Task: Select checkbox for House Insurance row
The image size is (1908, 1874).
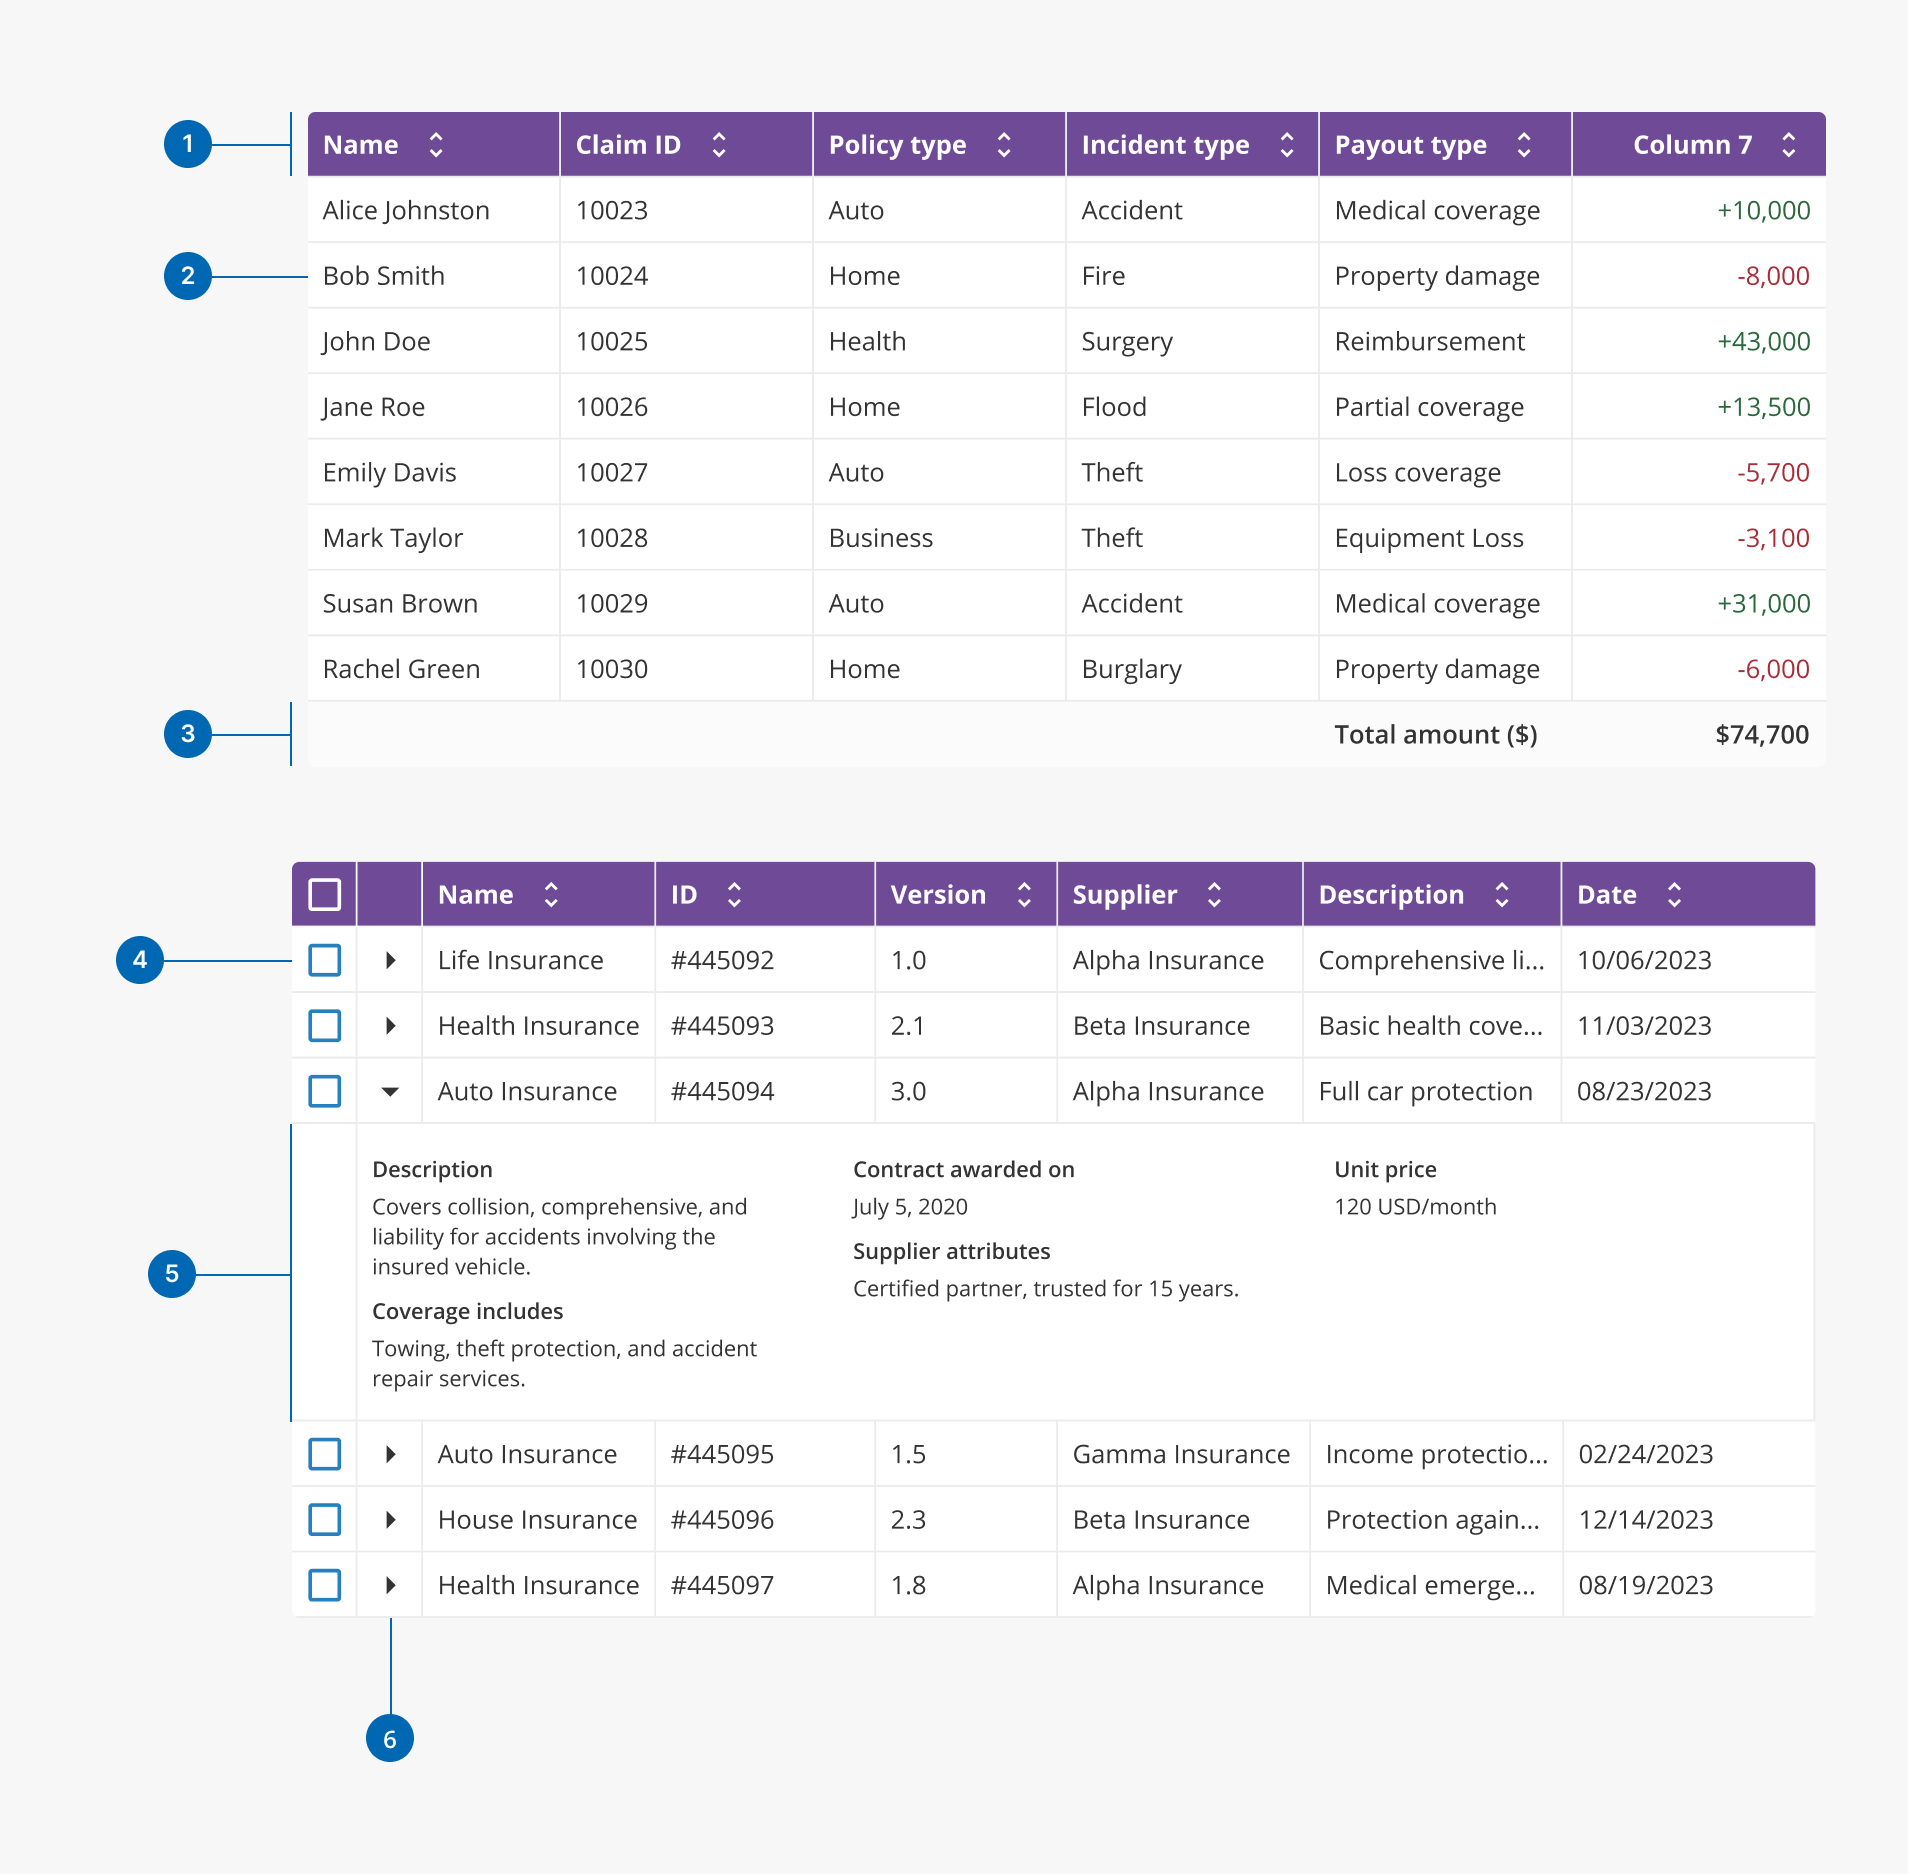Action: (325, 1520)
